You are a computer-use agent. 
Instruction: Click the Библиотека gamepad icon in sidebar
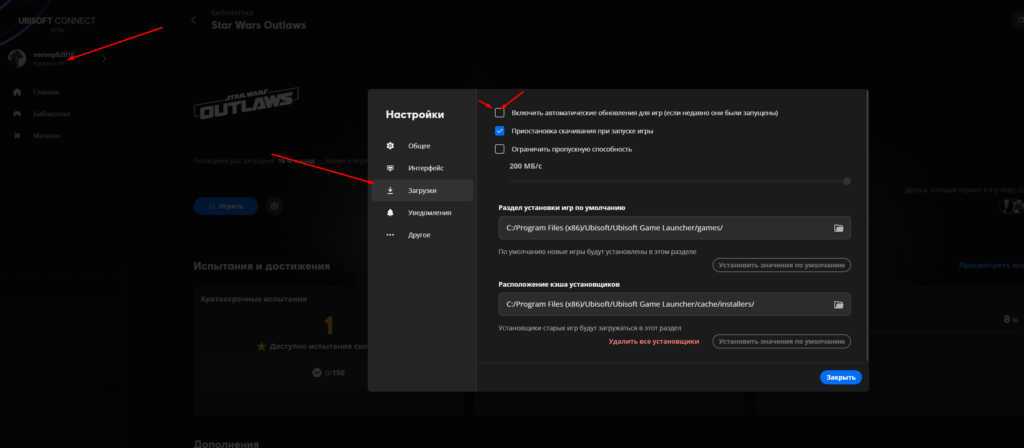click(x=17, y=114)
